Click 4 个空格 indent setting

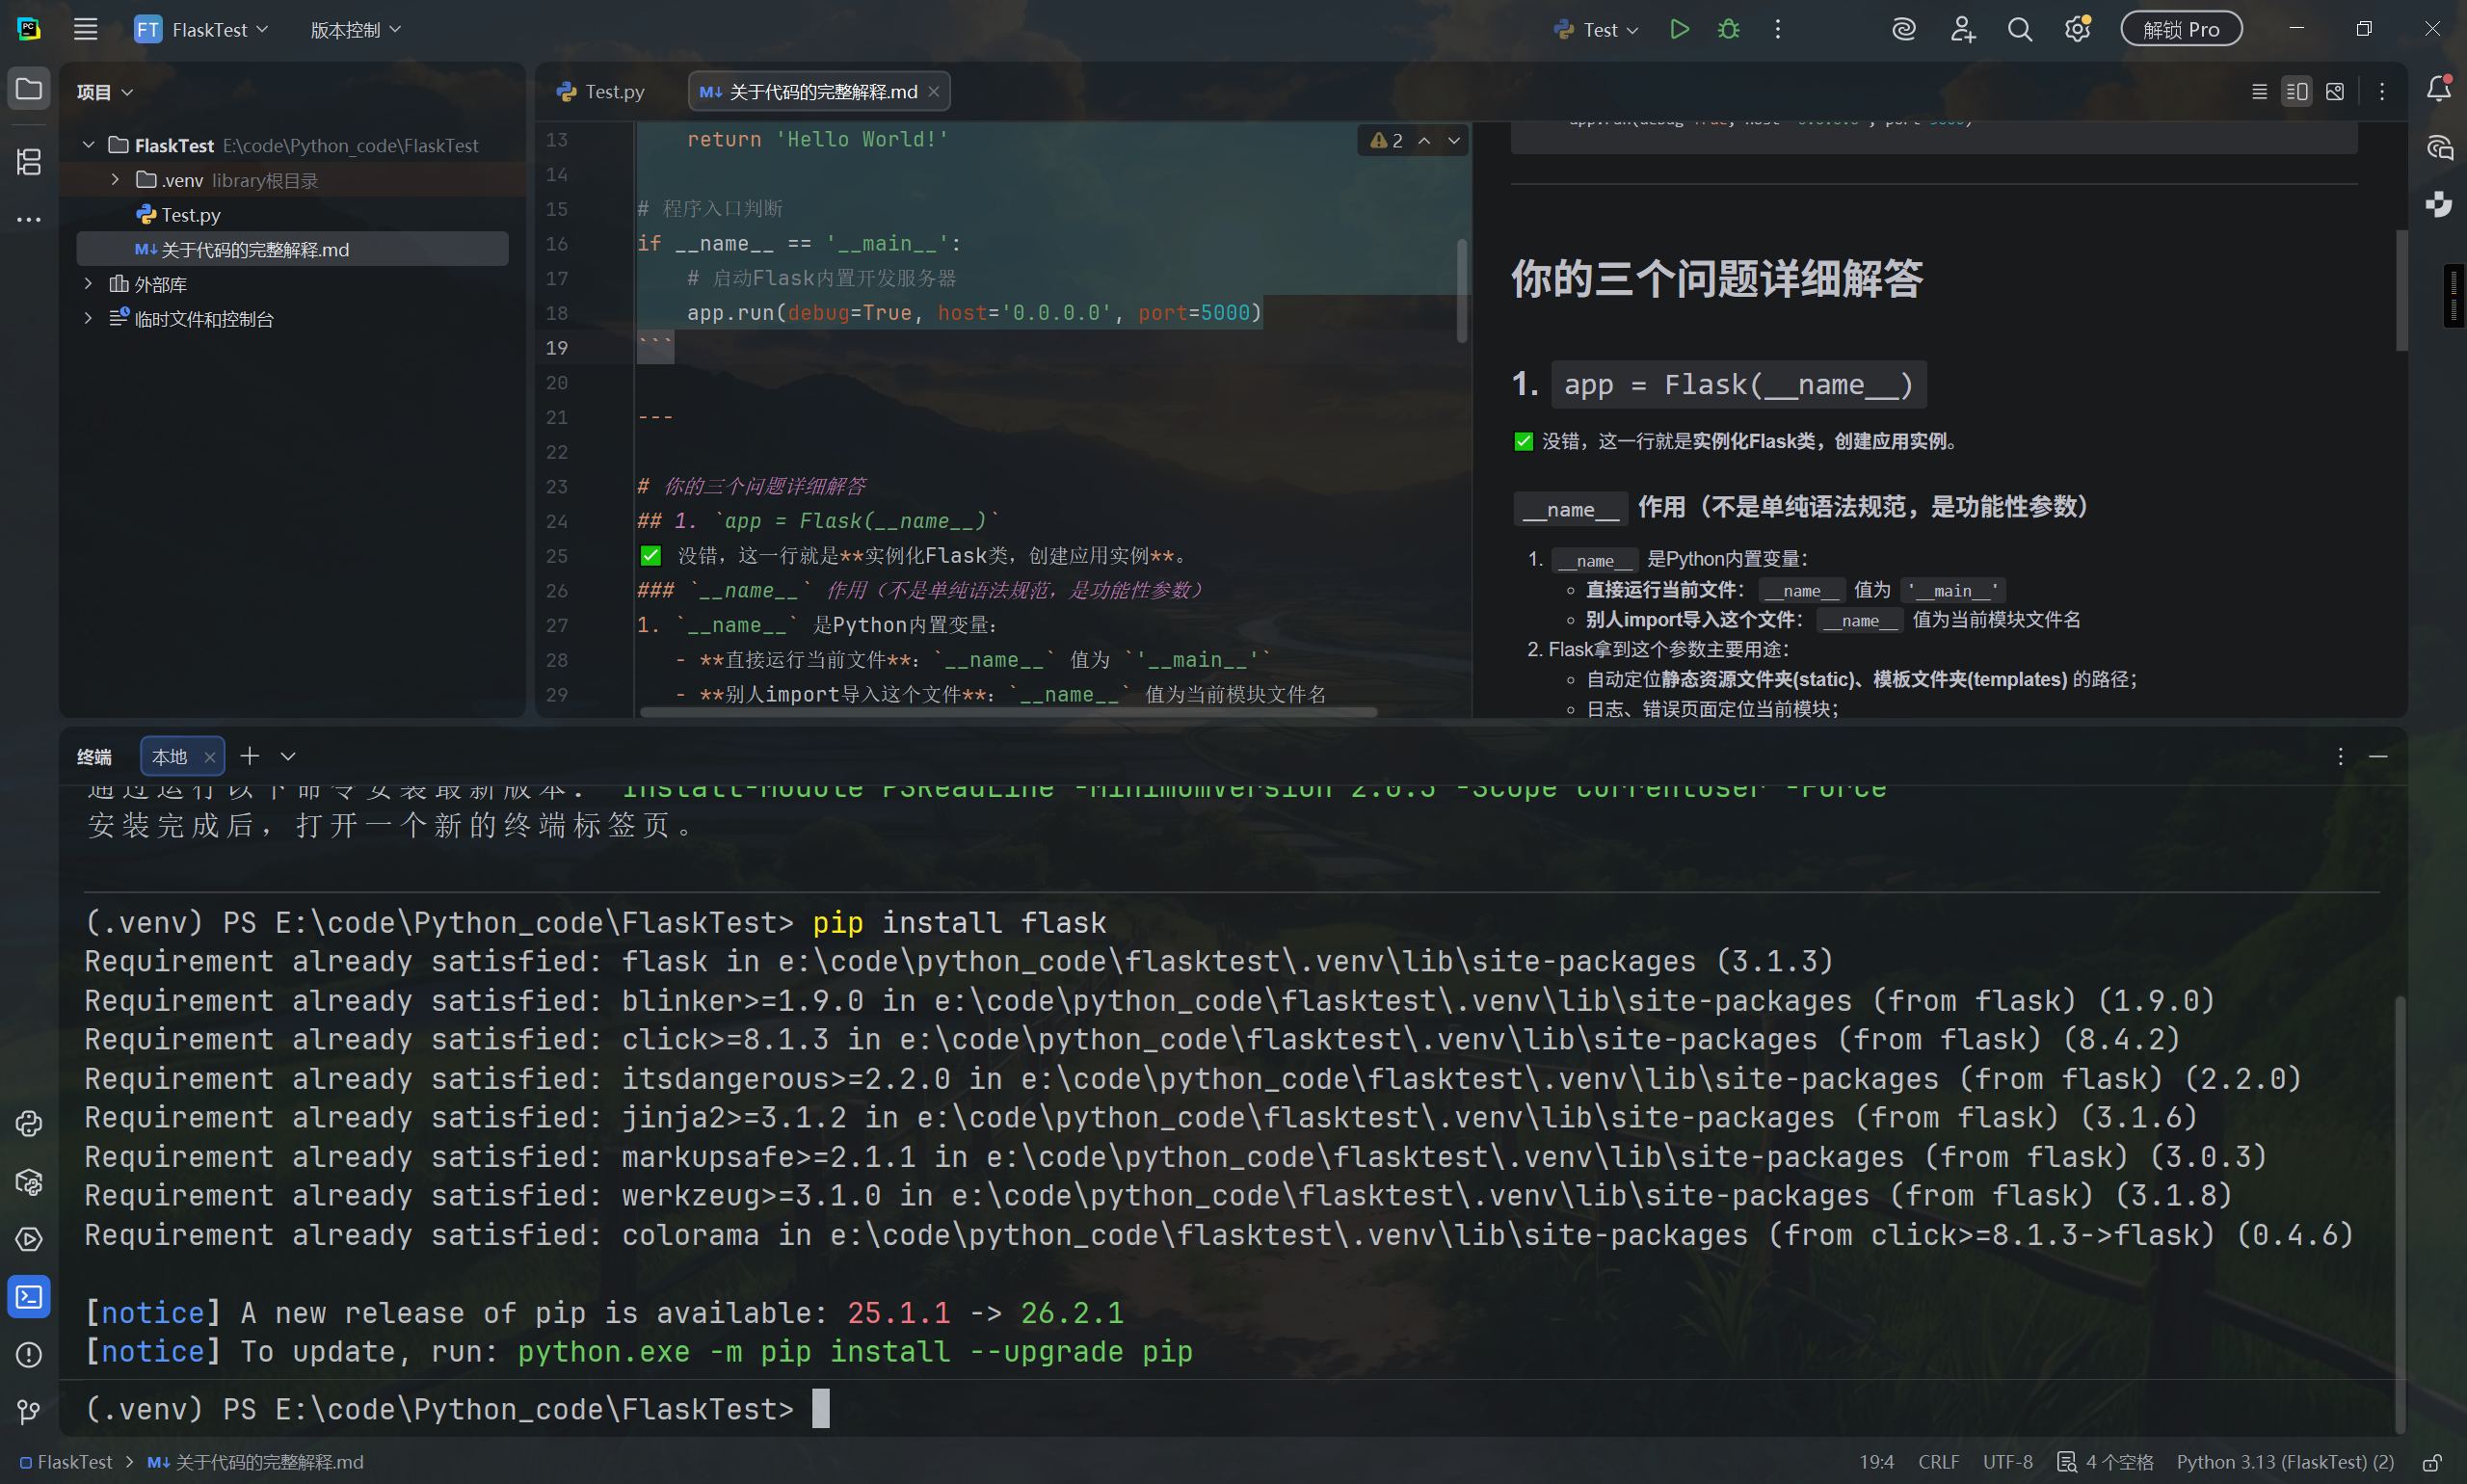(x=2105, y=1462)
